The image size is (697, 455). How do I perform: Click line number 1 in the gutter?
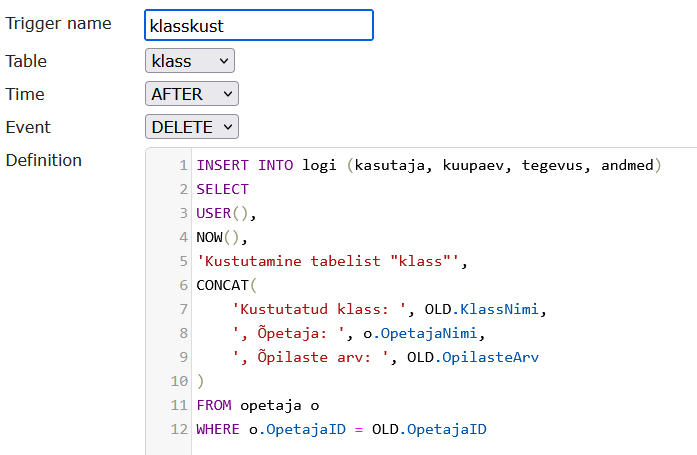[184, 164]
